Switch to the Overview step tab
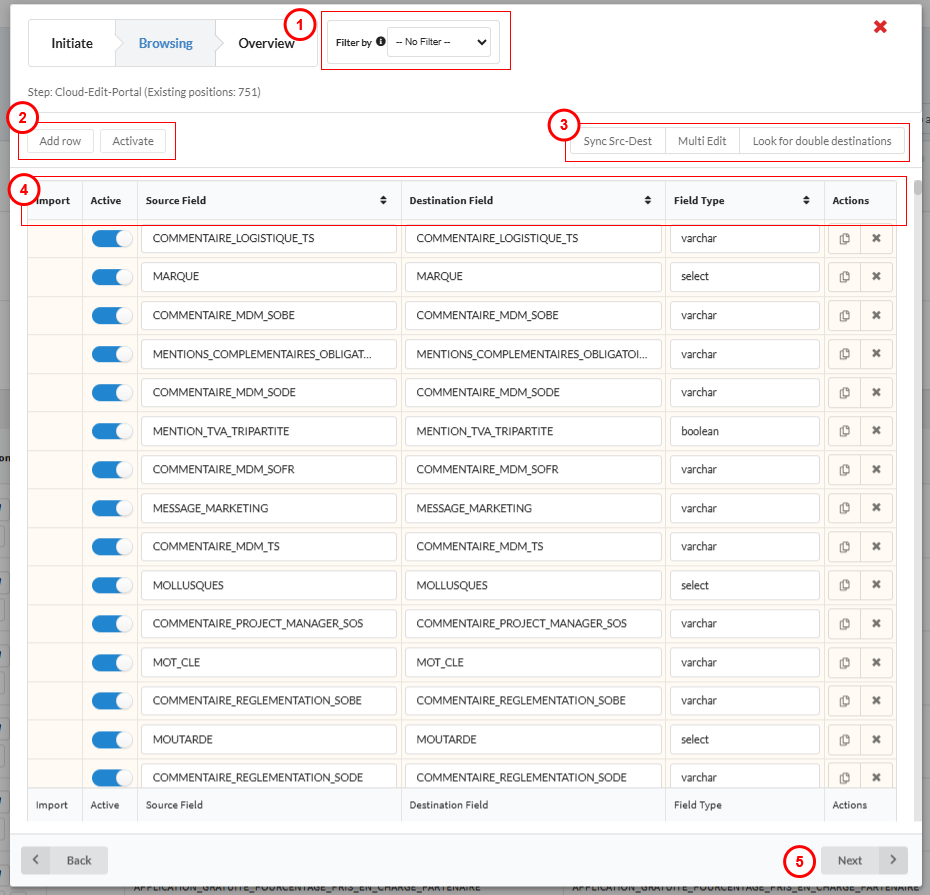Viewport: 930px width, 895px height. coord(266,43)
